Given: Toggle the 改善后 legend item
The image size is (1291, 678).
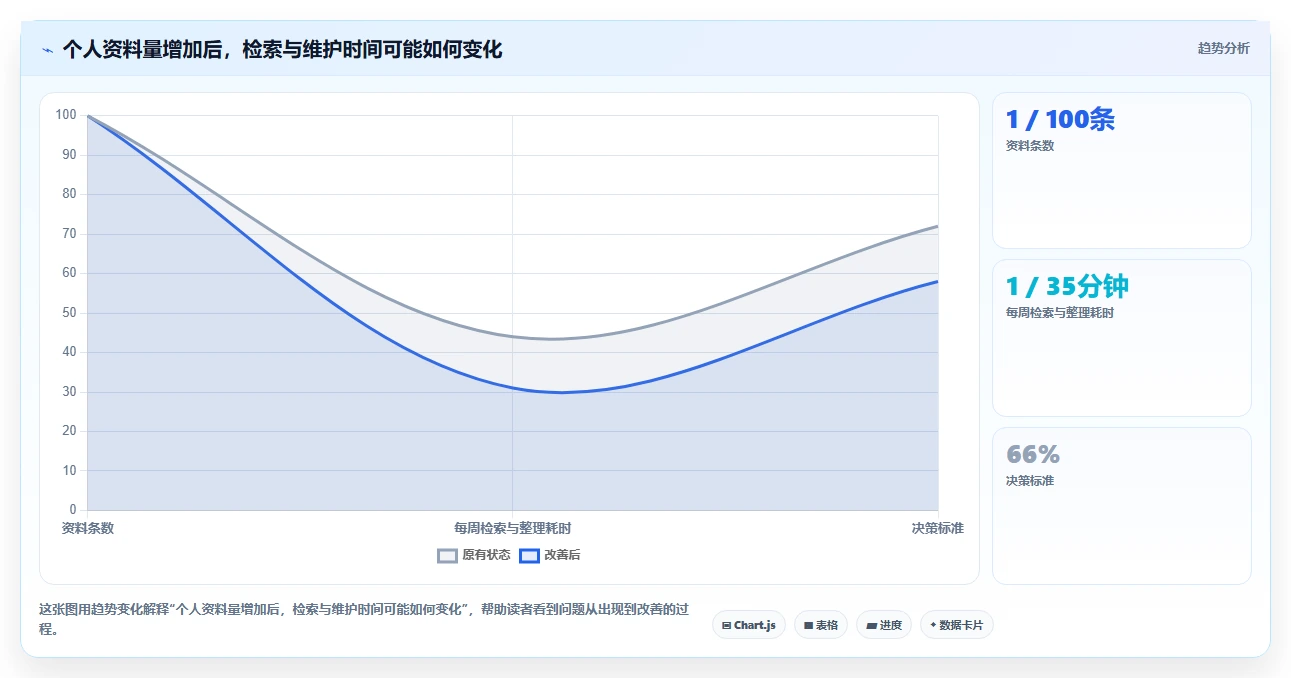Looking at the screenshot, I should [550, 555].
